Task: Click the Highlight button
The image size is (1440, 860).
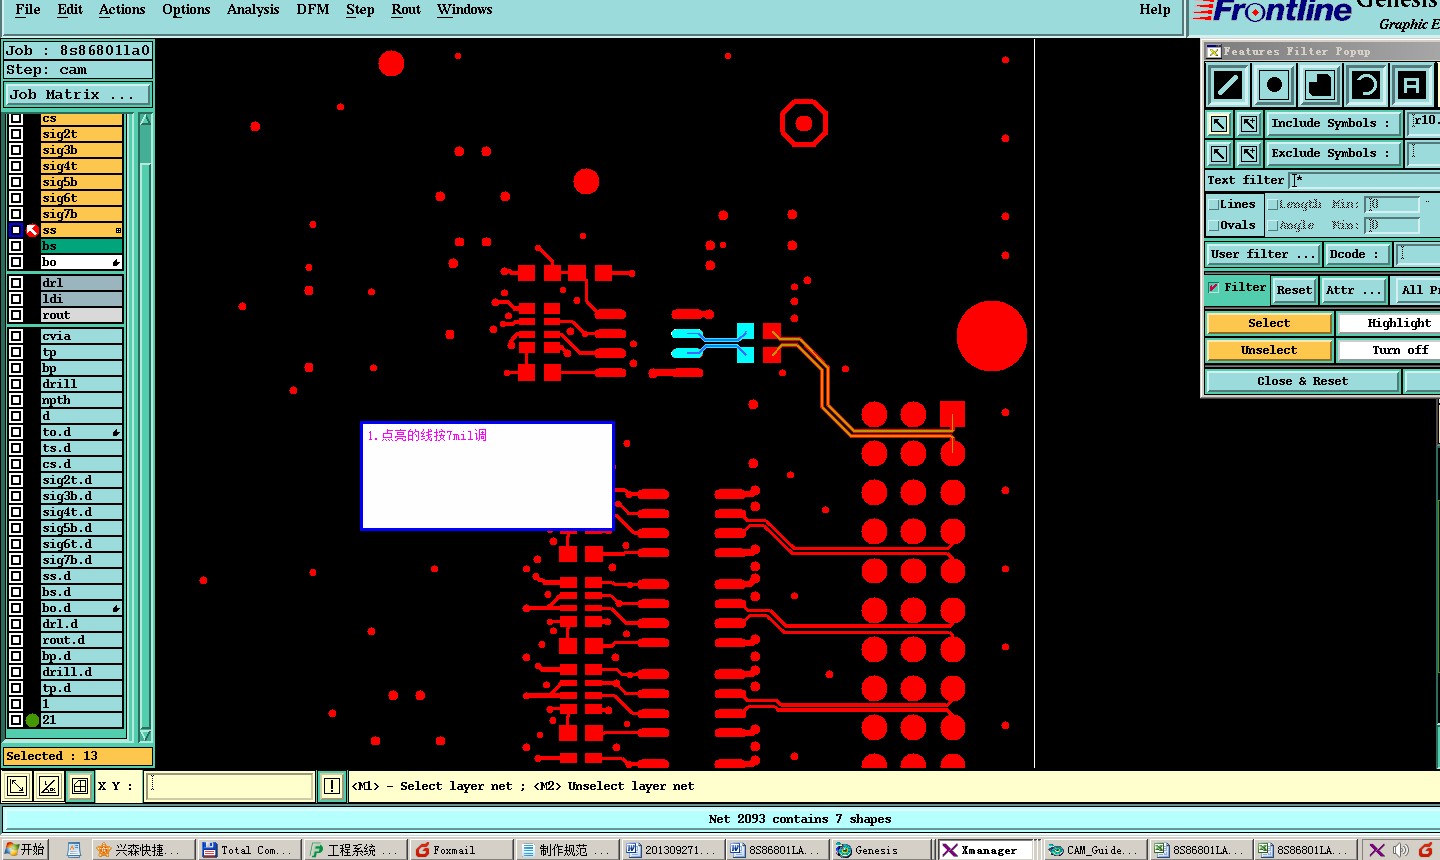Action: point(1389,324)
